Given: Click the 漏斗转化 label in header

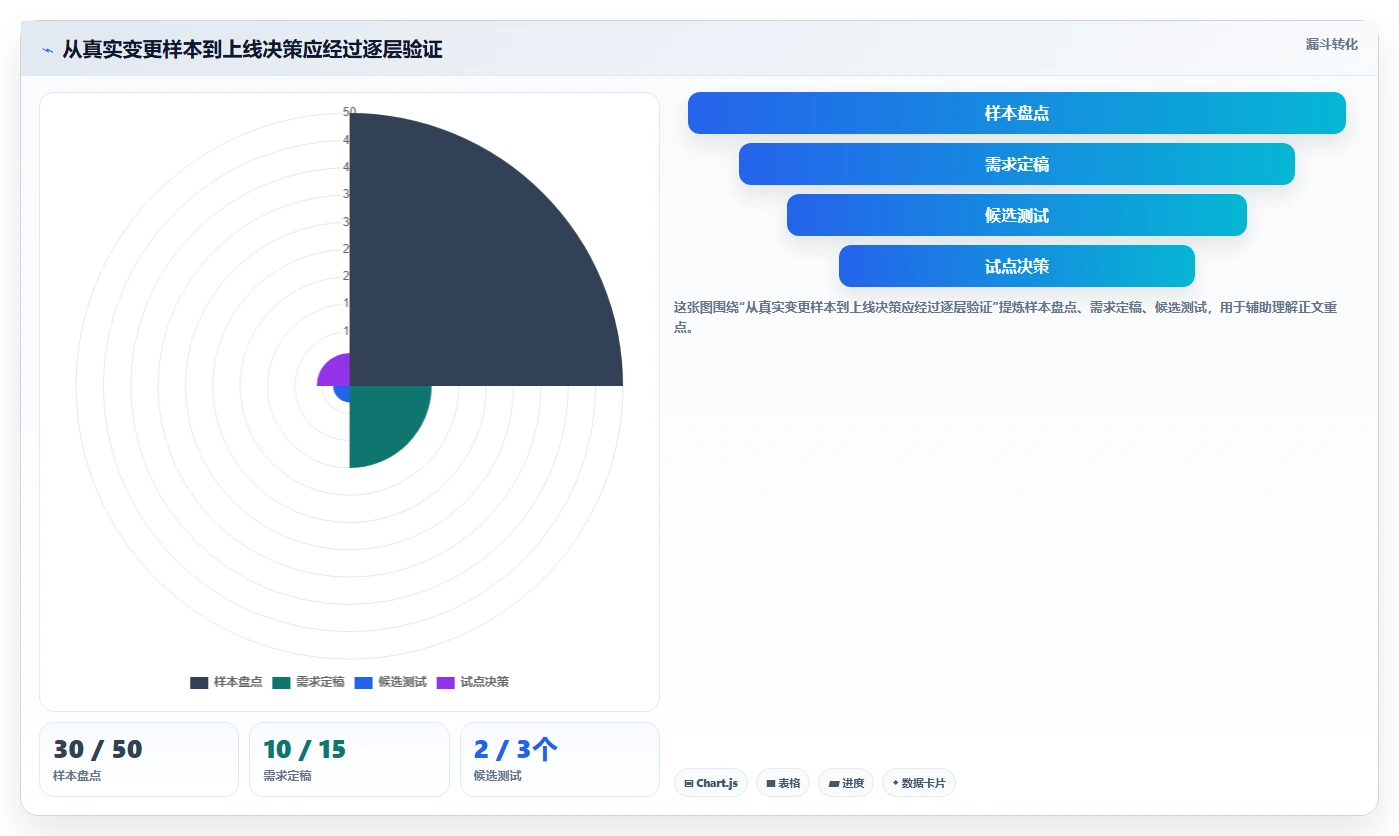Looking at the screenshot, I should tap(1332, 44).
